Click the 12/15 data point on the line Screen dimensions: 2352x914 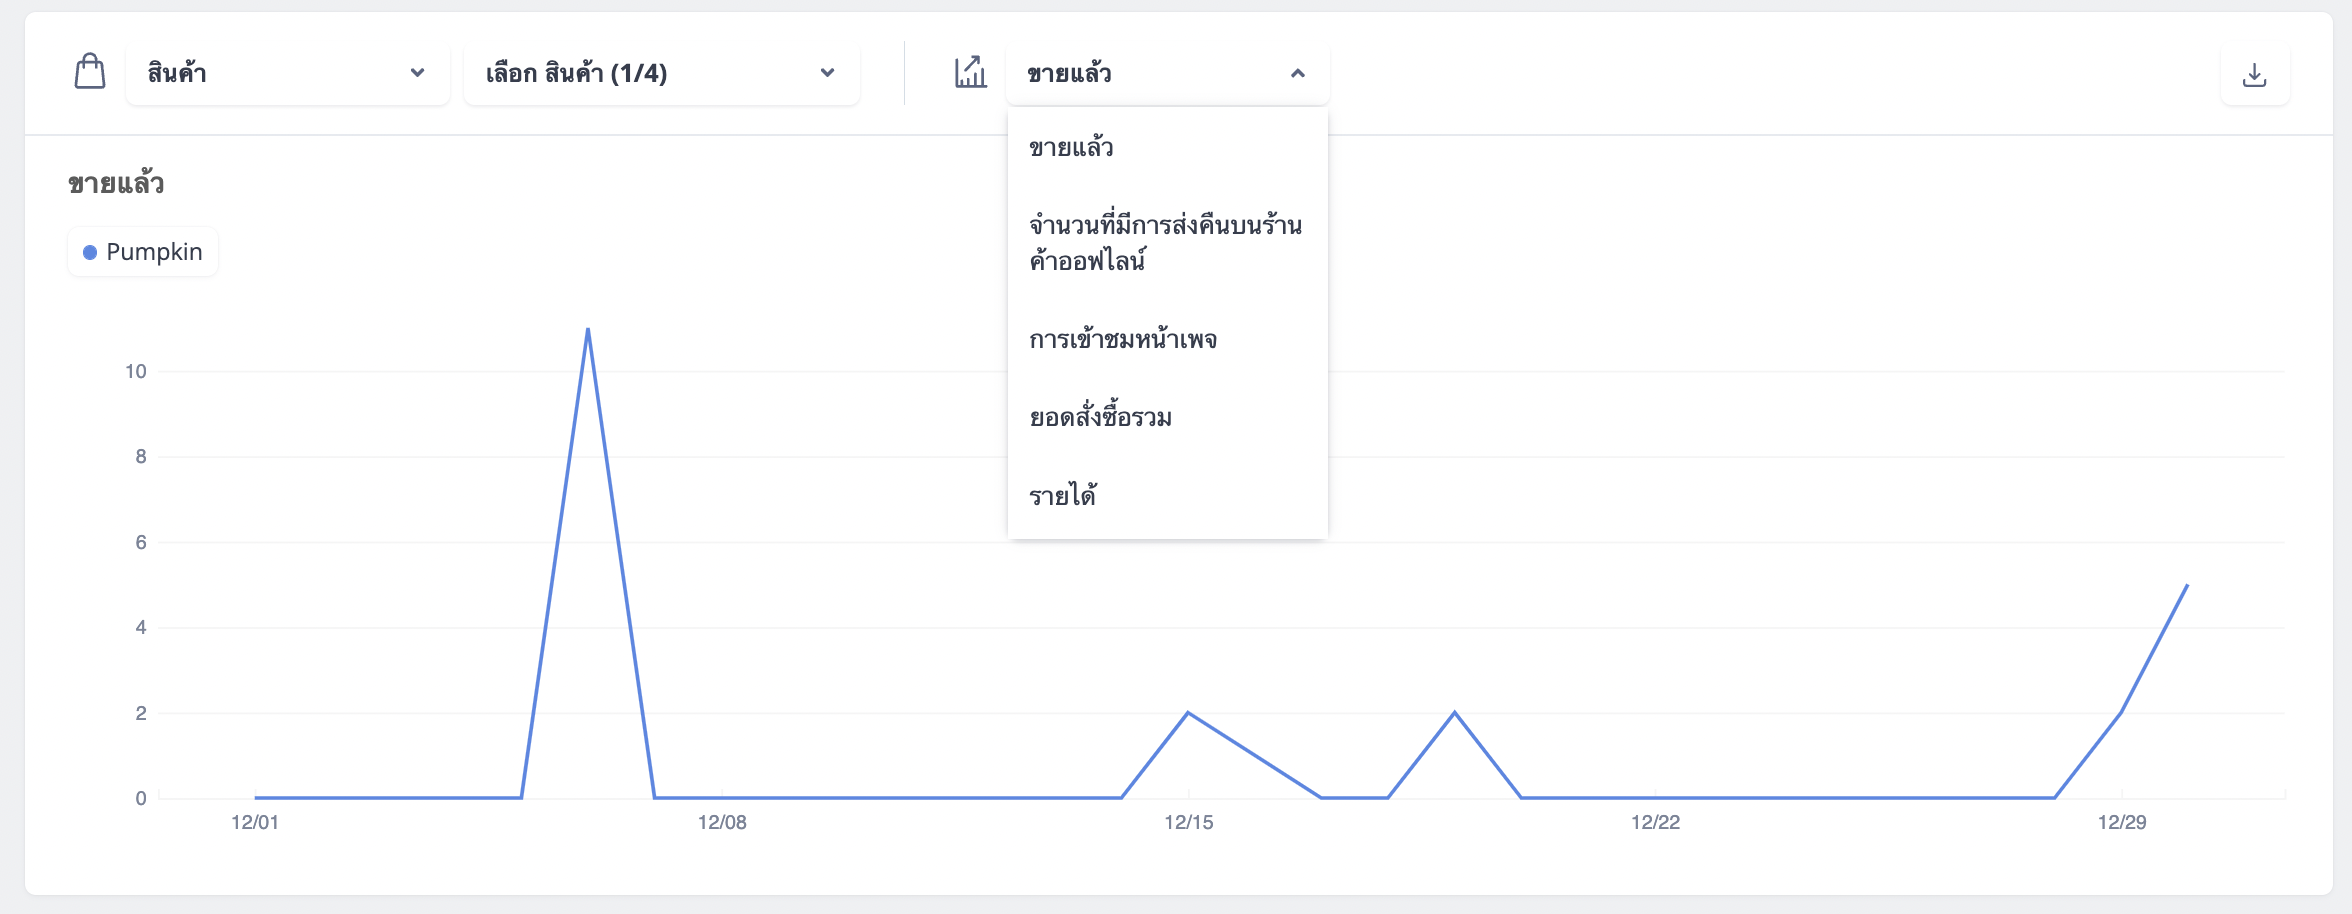pos(1188,713)
